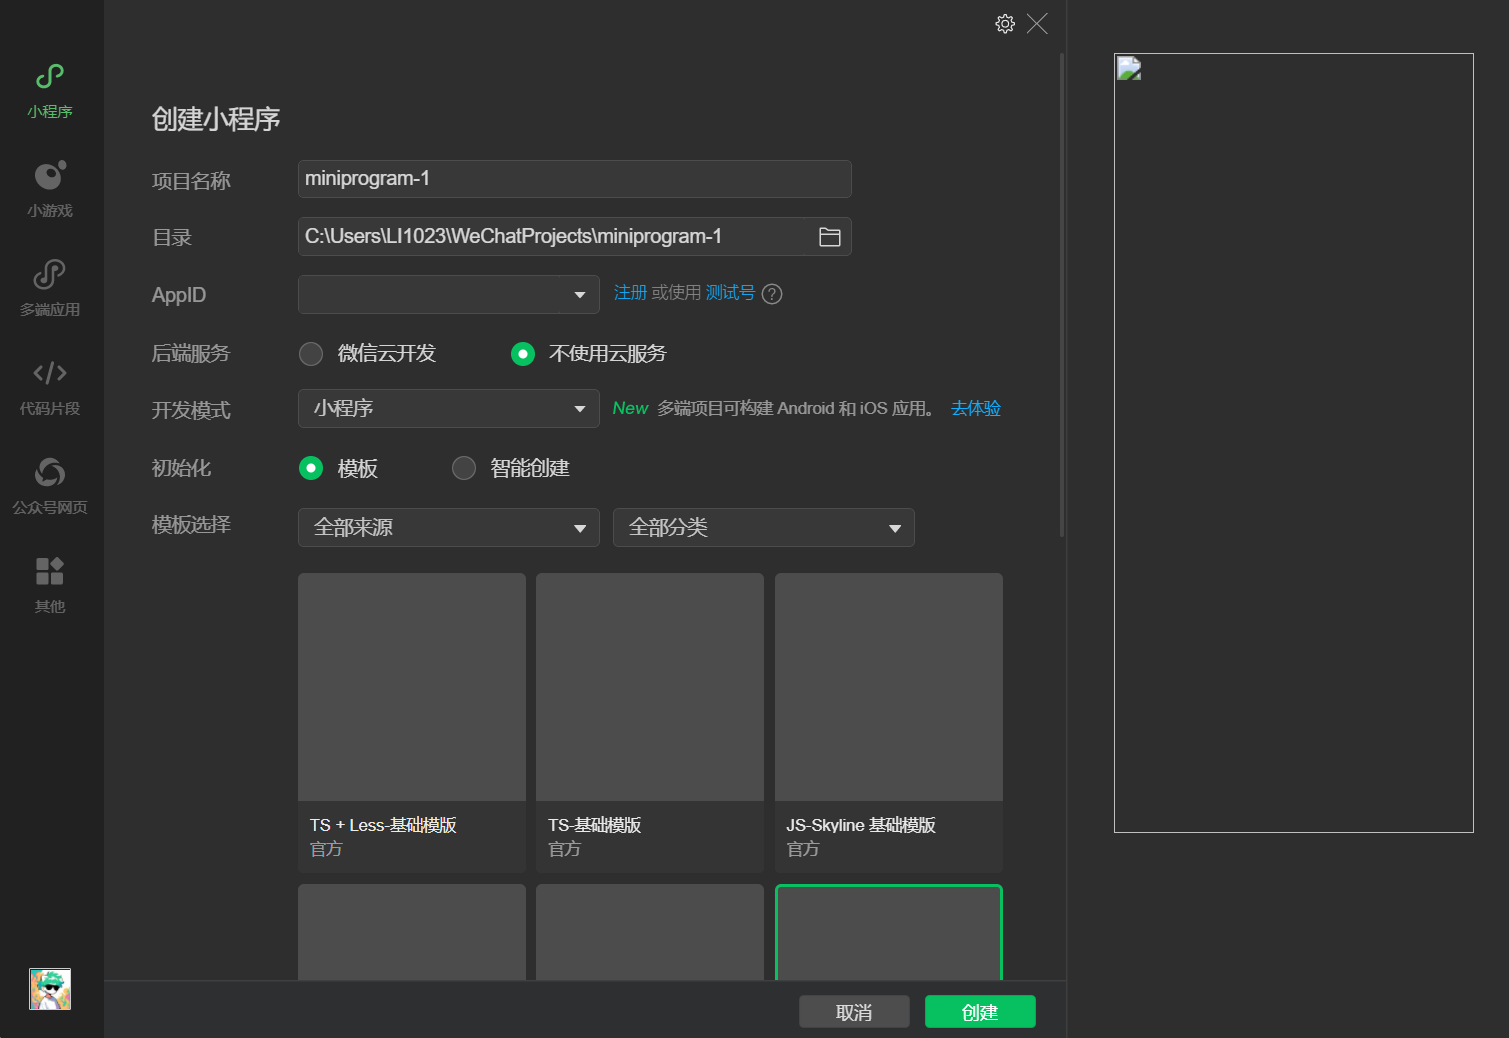The image size is (1509, 1038).
Task: Open the 开发模式 小程序 dropdown
Action: tap(449, 409)
